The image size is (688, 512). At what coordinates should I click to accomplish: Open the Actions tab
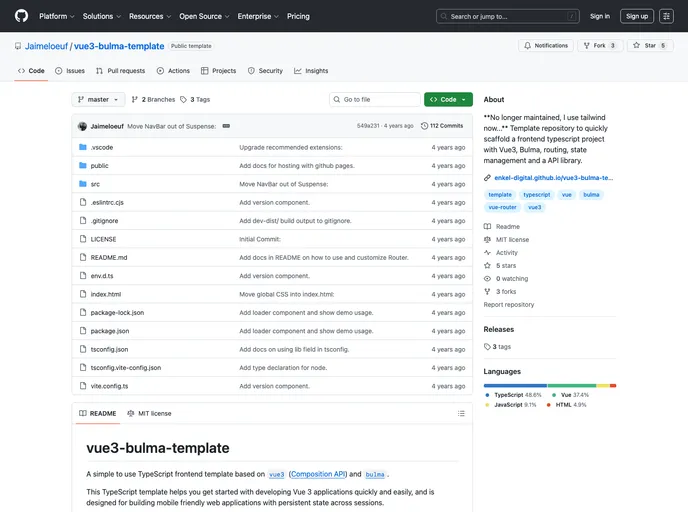pos(173,71)
